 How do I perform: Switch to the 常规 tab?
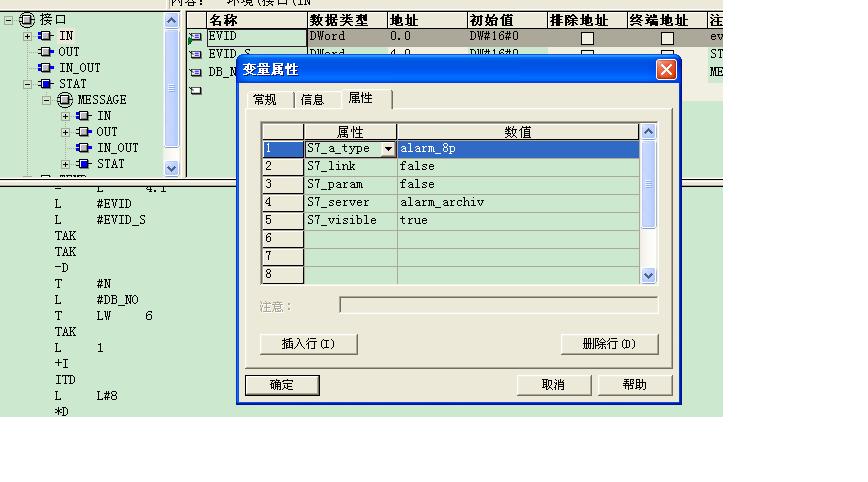click(265, 100)
